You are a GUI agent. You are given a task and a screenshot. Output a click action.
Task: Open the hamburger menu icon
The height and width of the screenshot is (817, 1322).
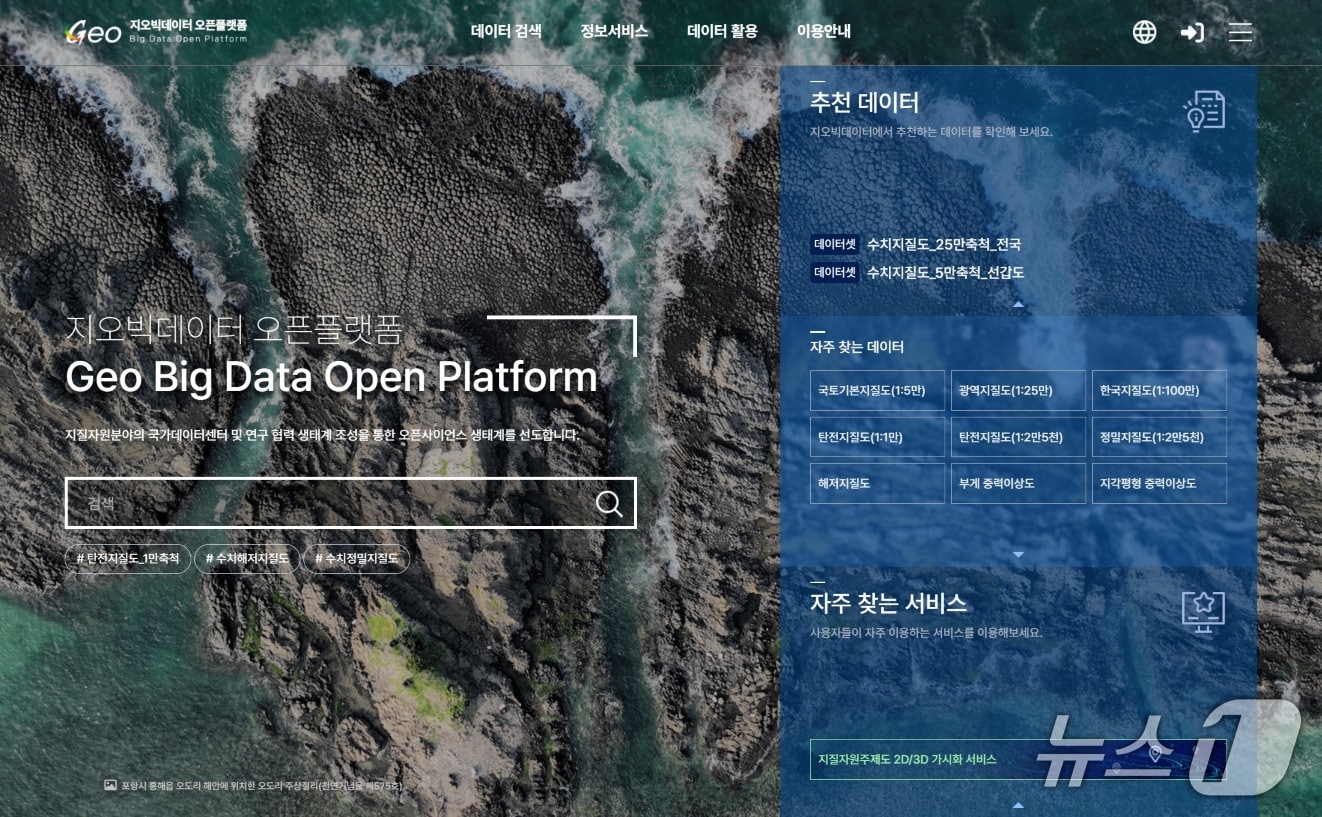(1240, 32)
